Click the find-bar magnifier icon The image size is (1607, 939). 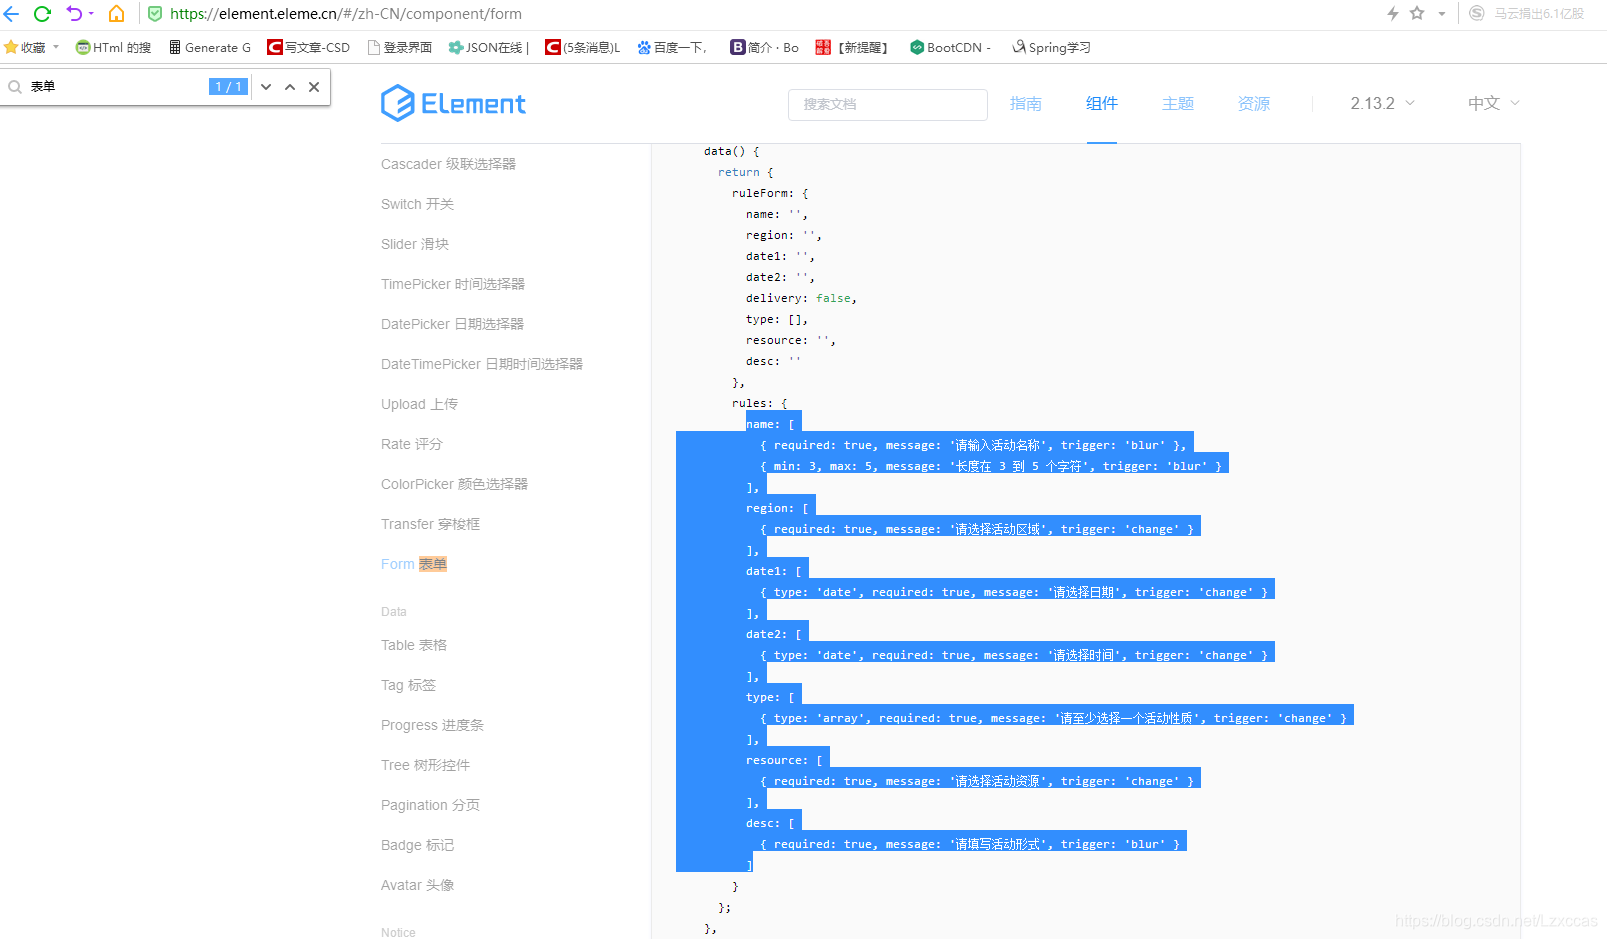pyautogui.click(x=15, y=87)
